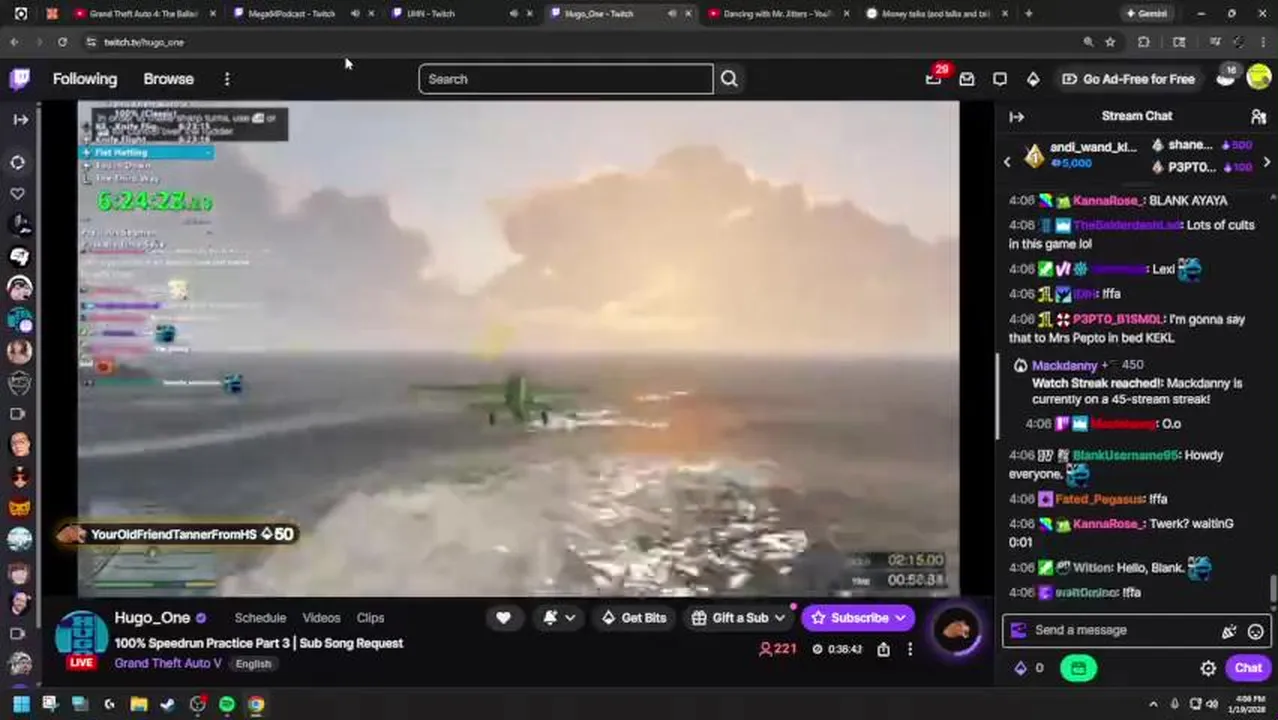Open the notifications inbox icon
Screen dimensions: 1278x720
[x=967, y=79]
